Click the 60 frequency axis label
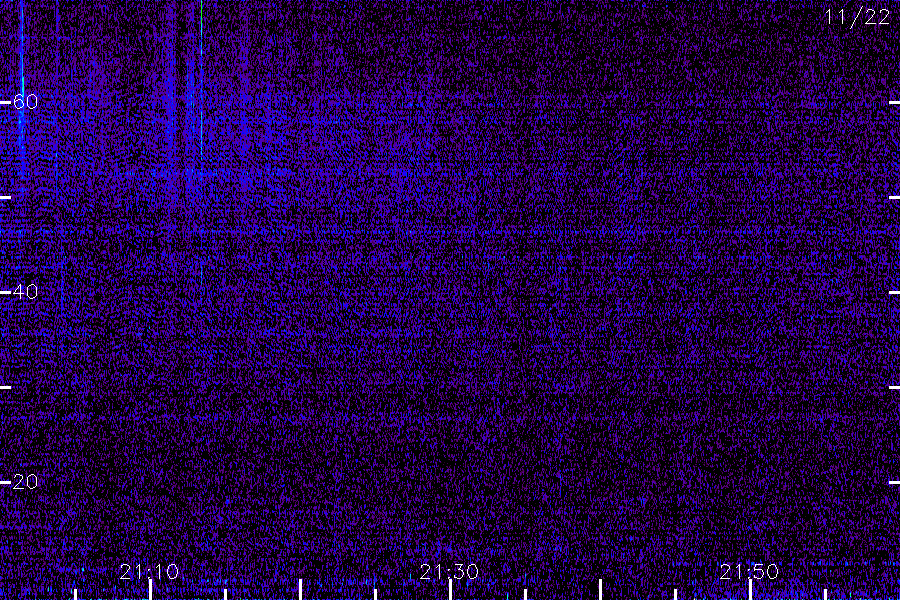Viewport: 900px width, 600px height. click(25, 102)
